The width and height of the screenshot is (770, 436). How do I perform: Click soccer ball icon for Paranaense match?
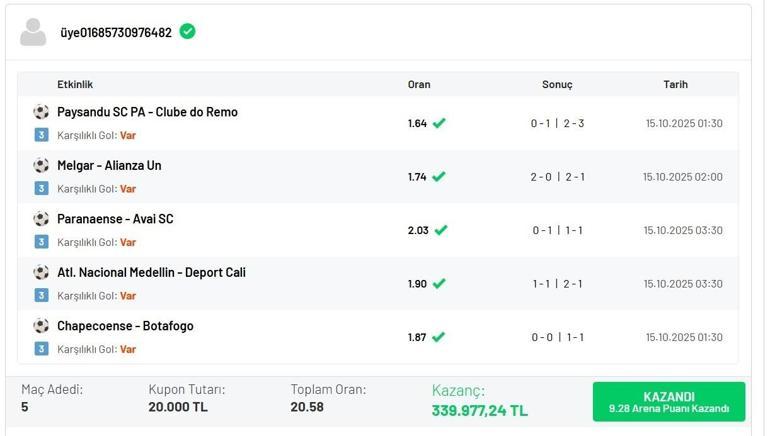tap(41, 219)
